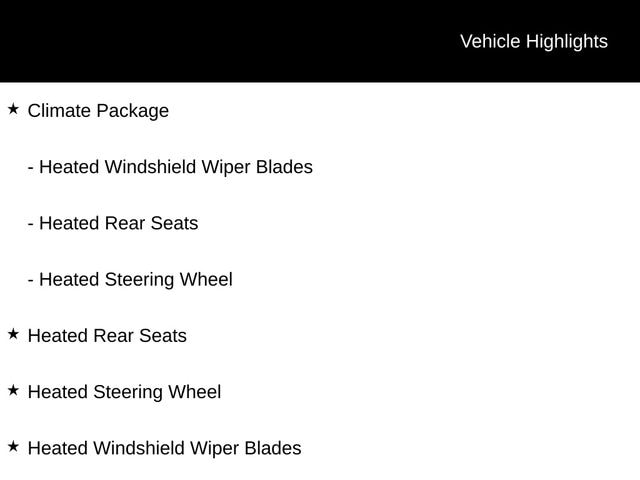Viewport: 640px width, 480px height.
Task: Click the word "Package" in Climate Package
Action: pyautogui.click(x=132, y=111)
